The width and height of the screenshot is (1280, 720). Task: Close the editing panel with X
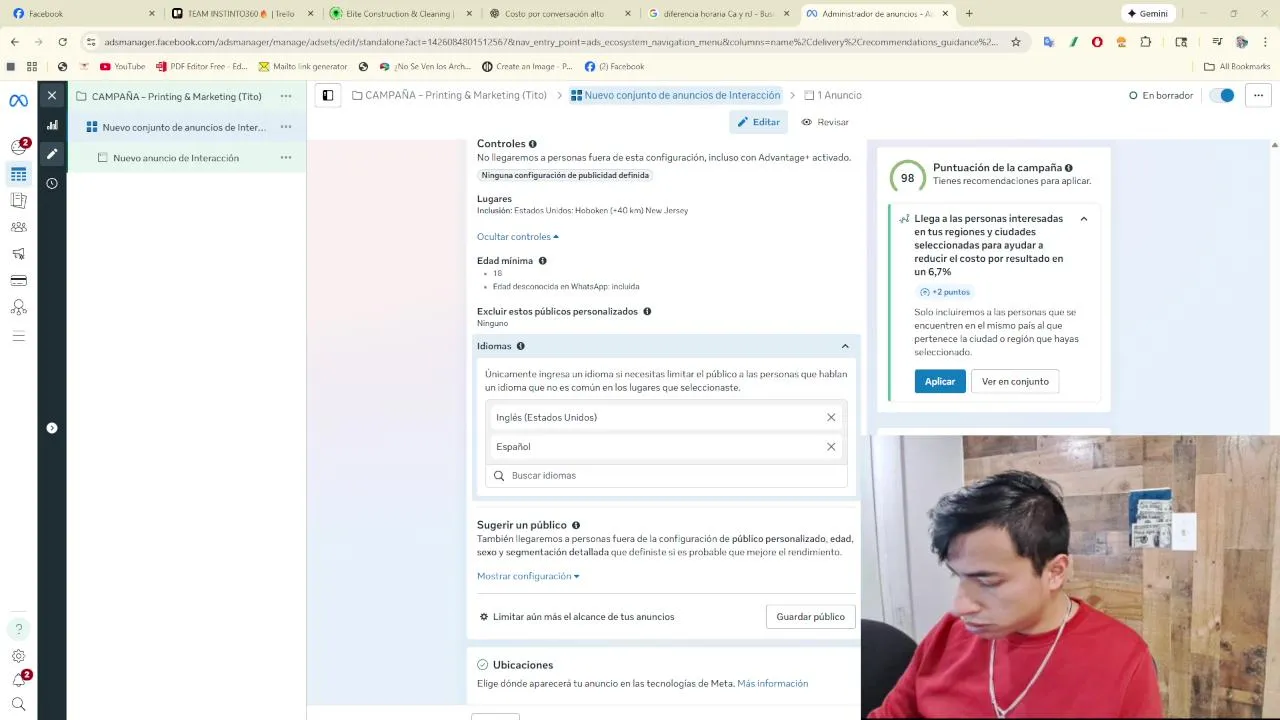coord(52,96)
